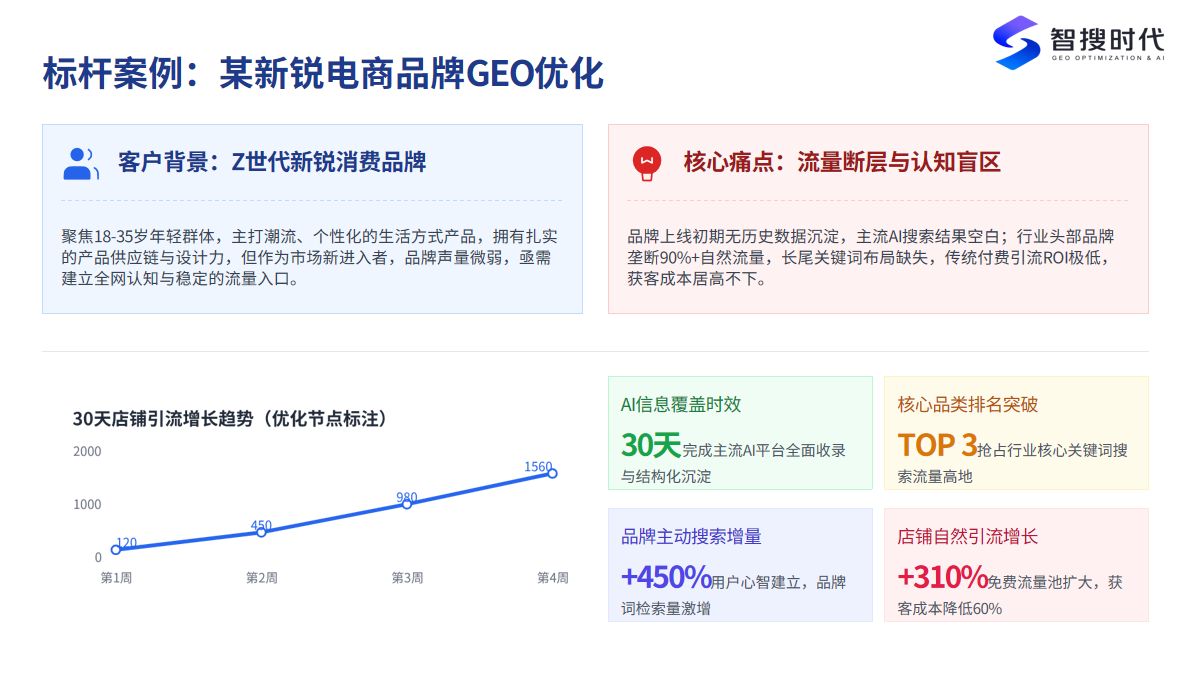The image size is (1194, 674).
Task: Click the 核心品类排名突破 card title
Action: click(967, 404)
